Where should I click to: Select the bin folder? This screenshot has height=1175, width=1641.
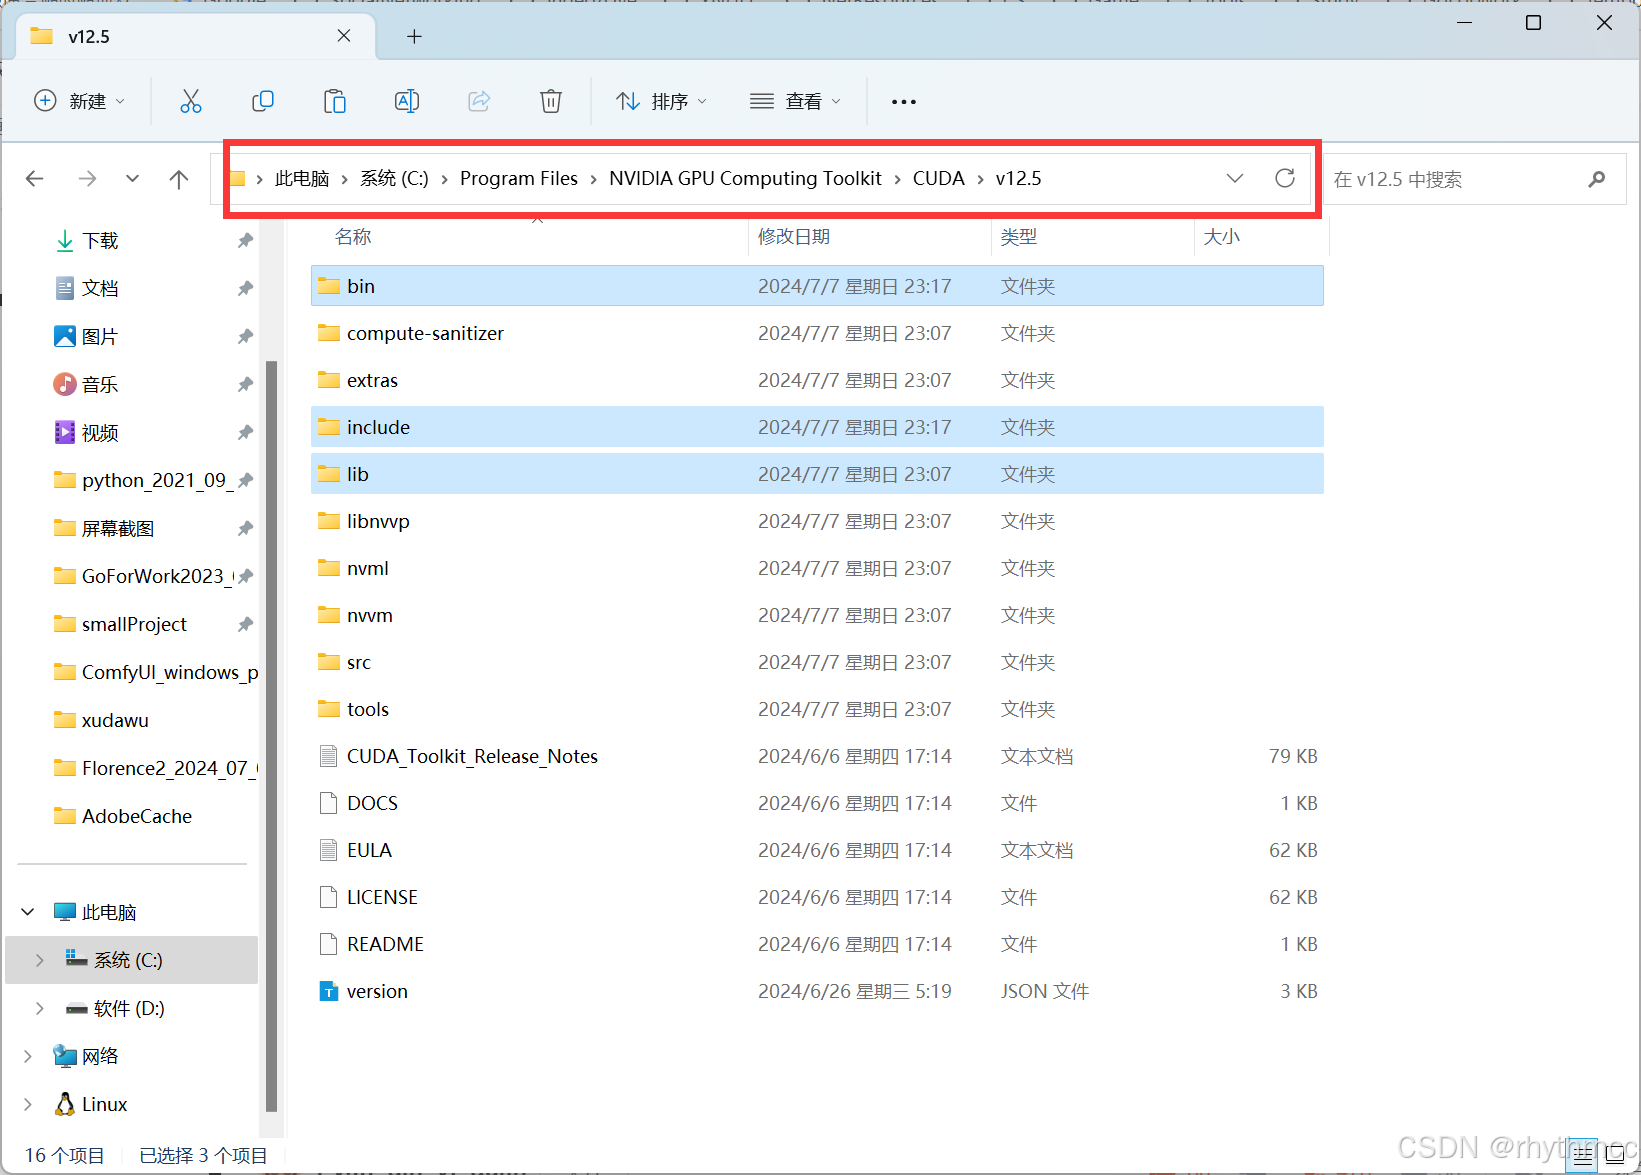pos(817,286)
